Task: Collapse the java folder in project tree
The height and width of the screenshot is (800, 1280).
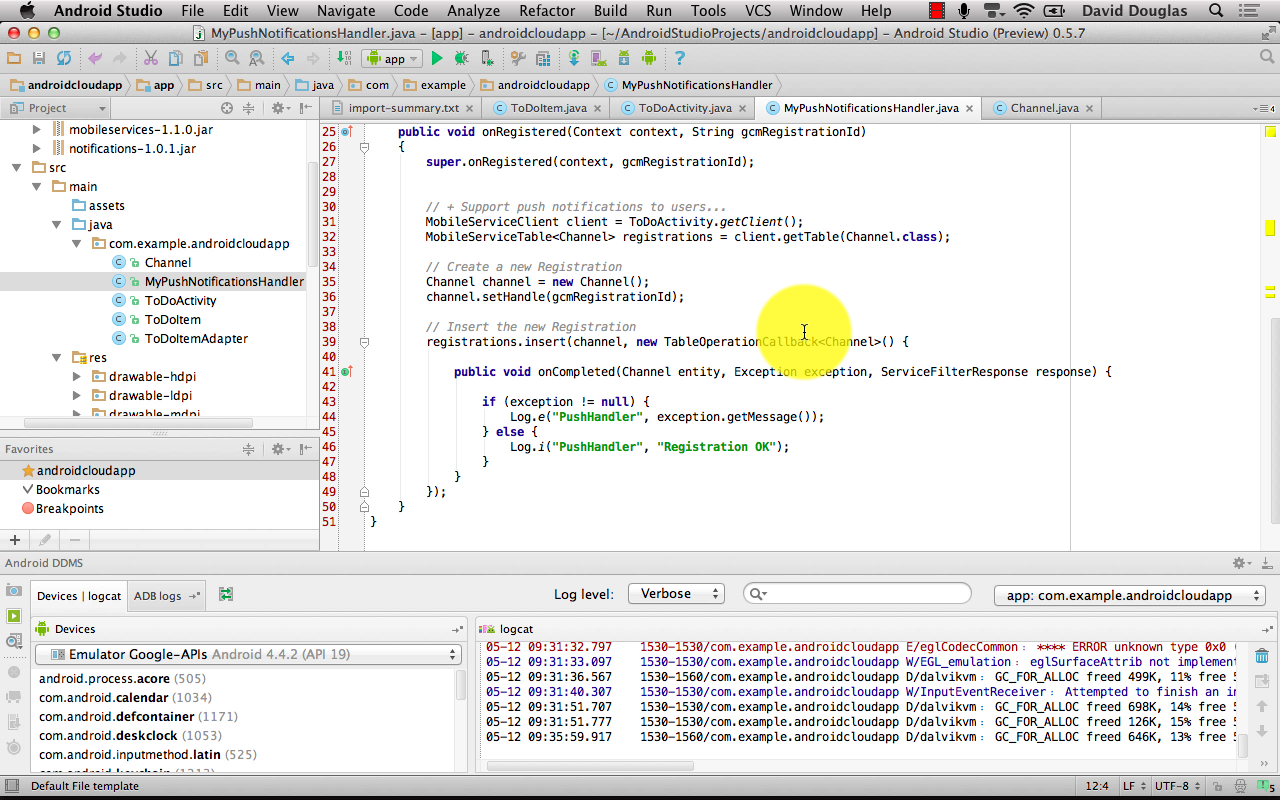Action: [x=57, y=225]
